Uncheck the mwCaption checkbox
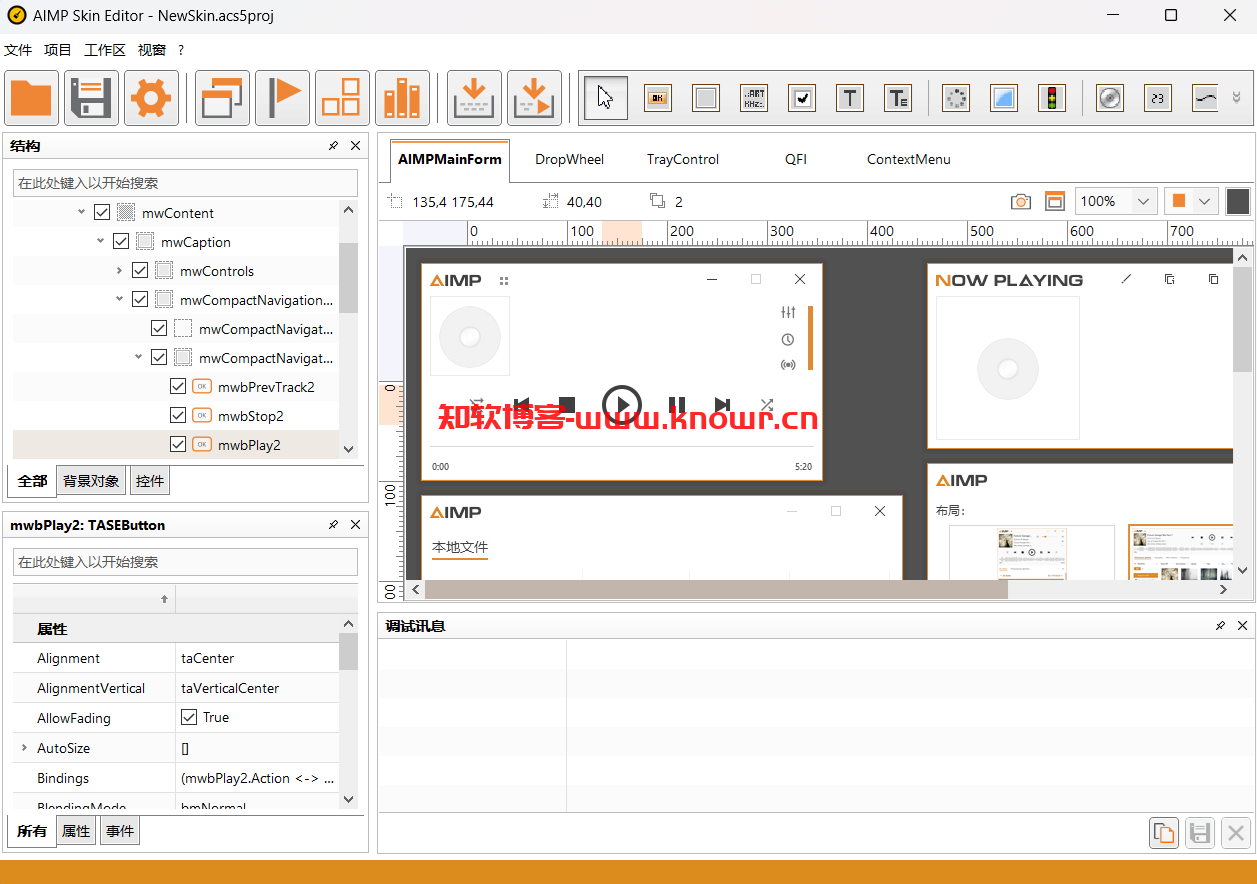1257x884 pixels. click(x=121, y=242)
